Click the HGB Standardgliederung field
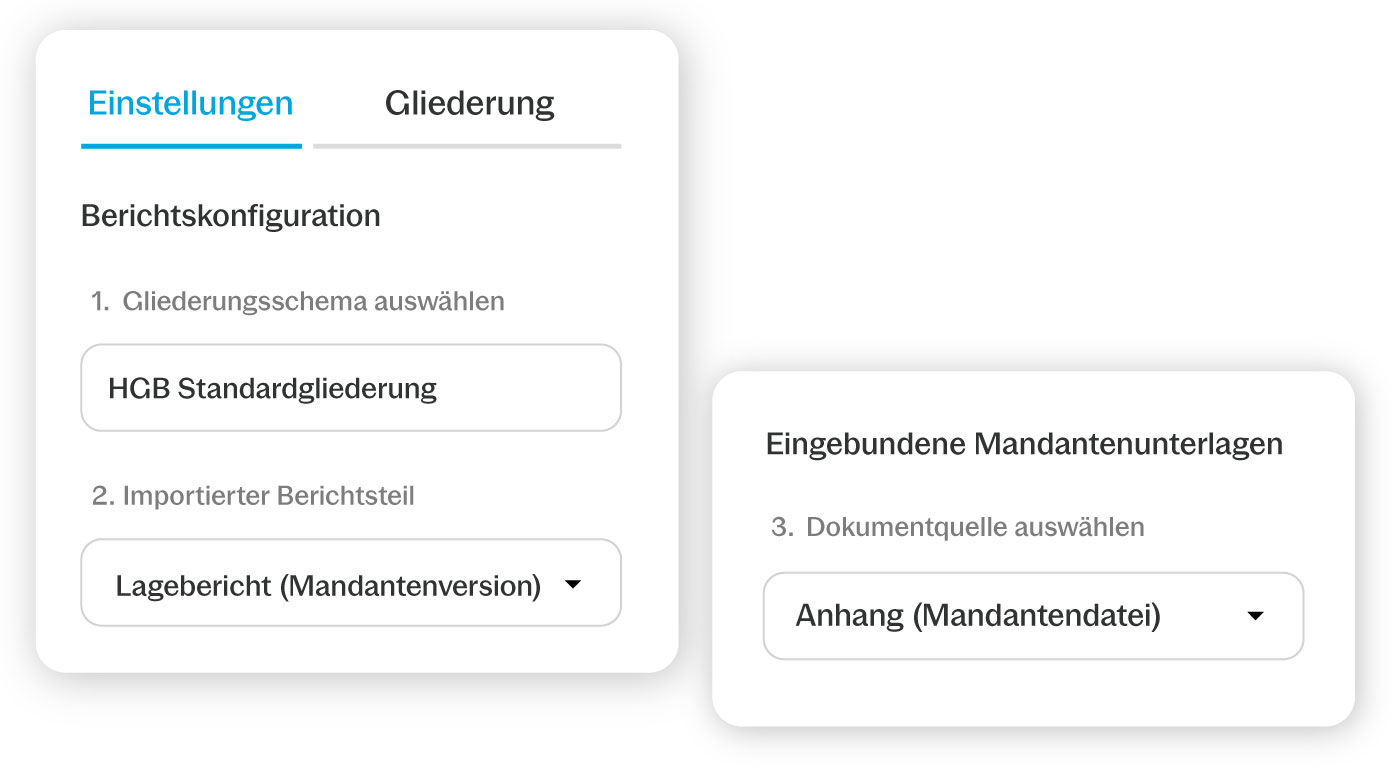The image size is (1392, 784). [x=350, y=388]
